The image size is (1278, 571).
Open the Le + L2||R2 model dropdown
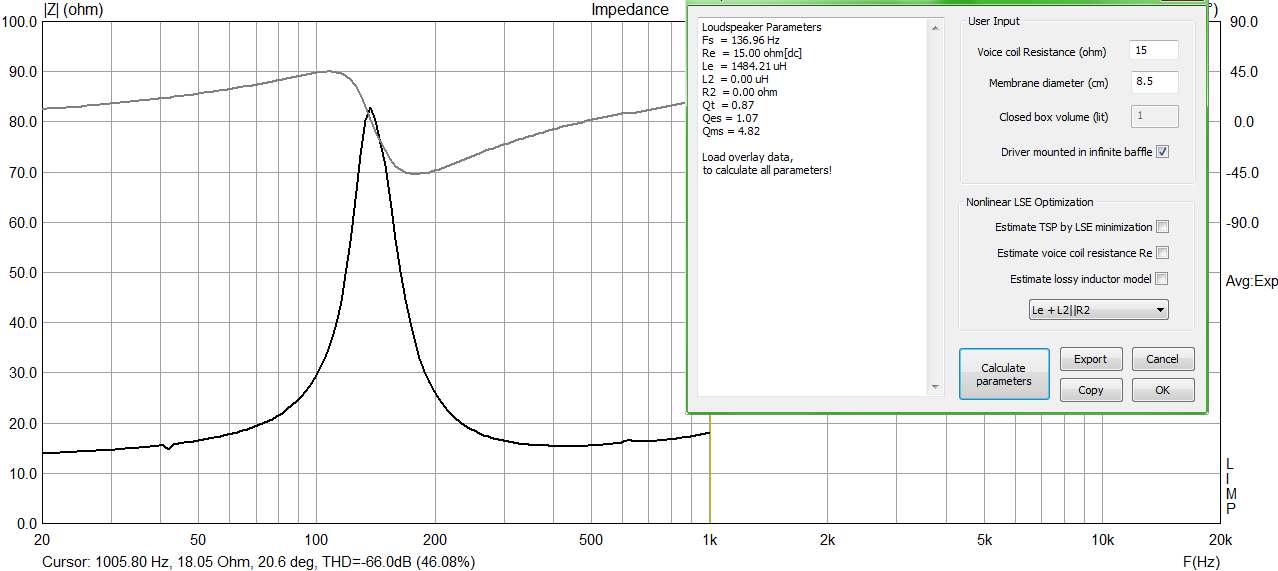click(x=1099, y=310)
